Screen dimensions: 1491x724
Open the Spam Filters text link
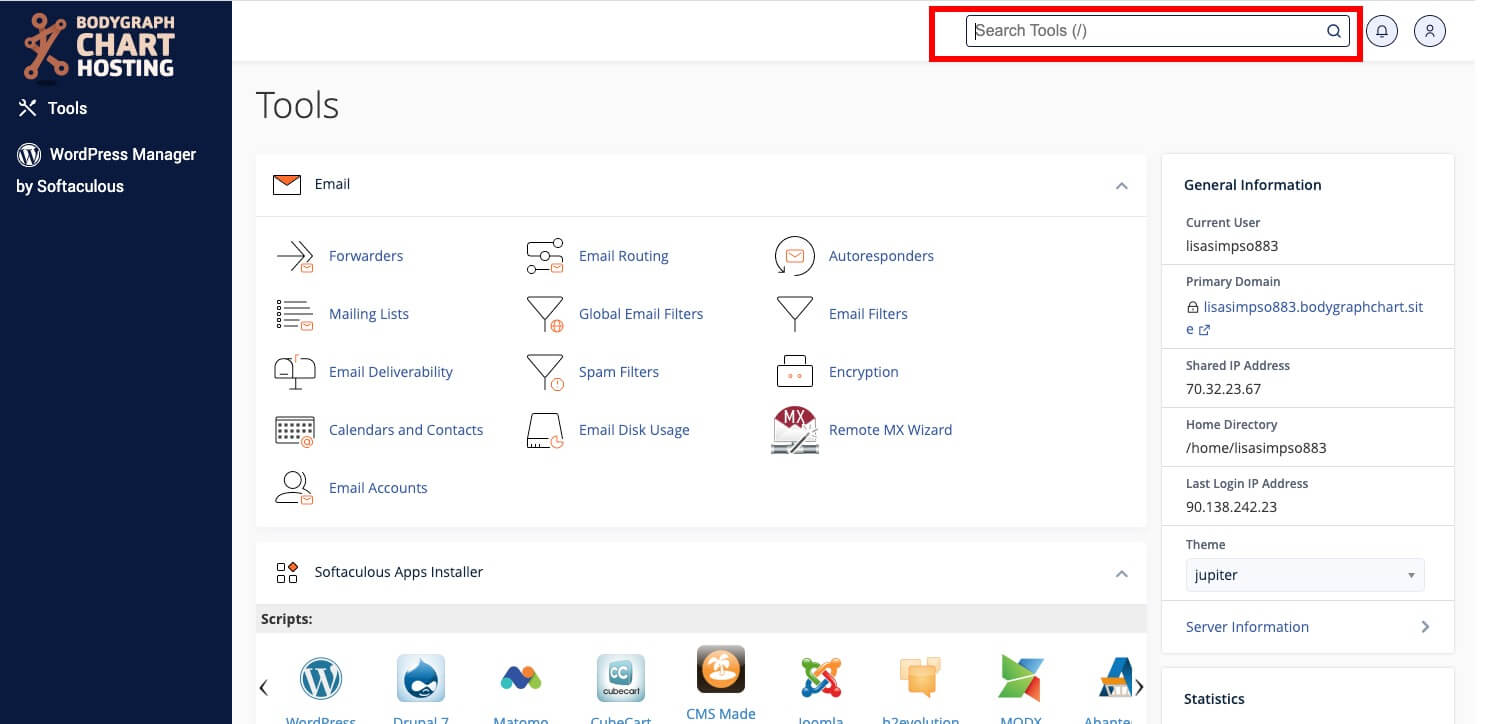coord(619,372)
